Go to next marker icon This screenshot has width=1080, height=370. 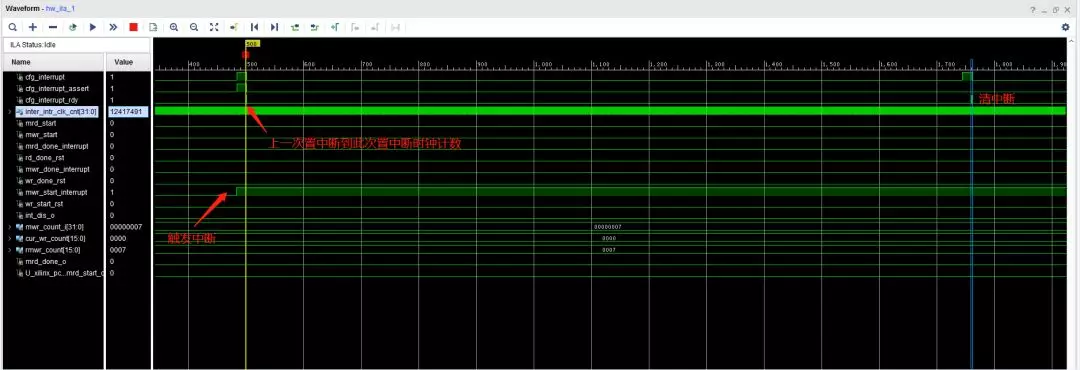click(375, 27)
